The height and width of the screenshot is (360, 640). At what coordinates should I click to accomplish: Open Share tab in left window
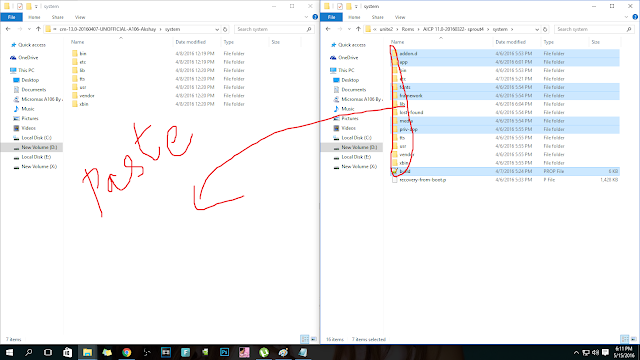tap(58, 17)
